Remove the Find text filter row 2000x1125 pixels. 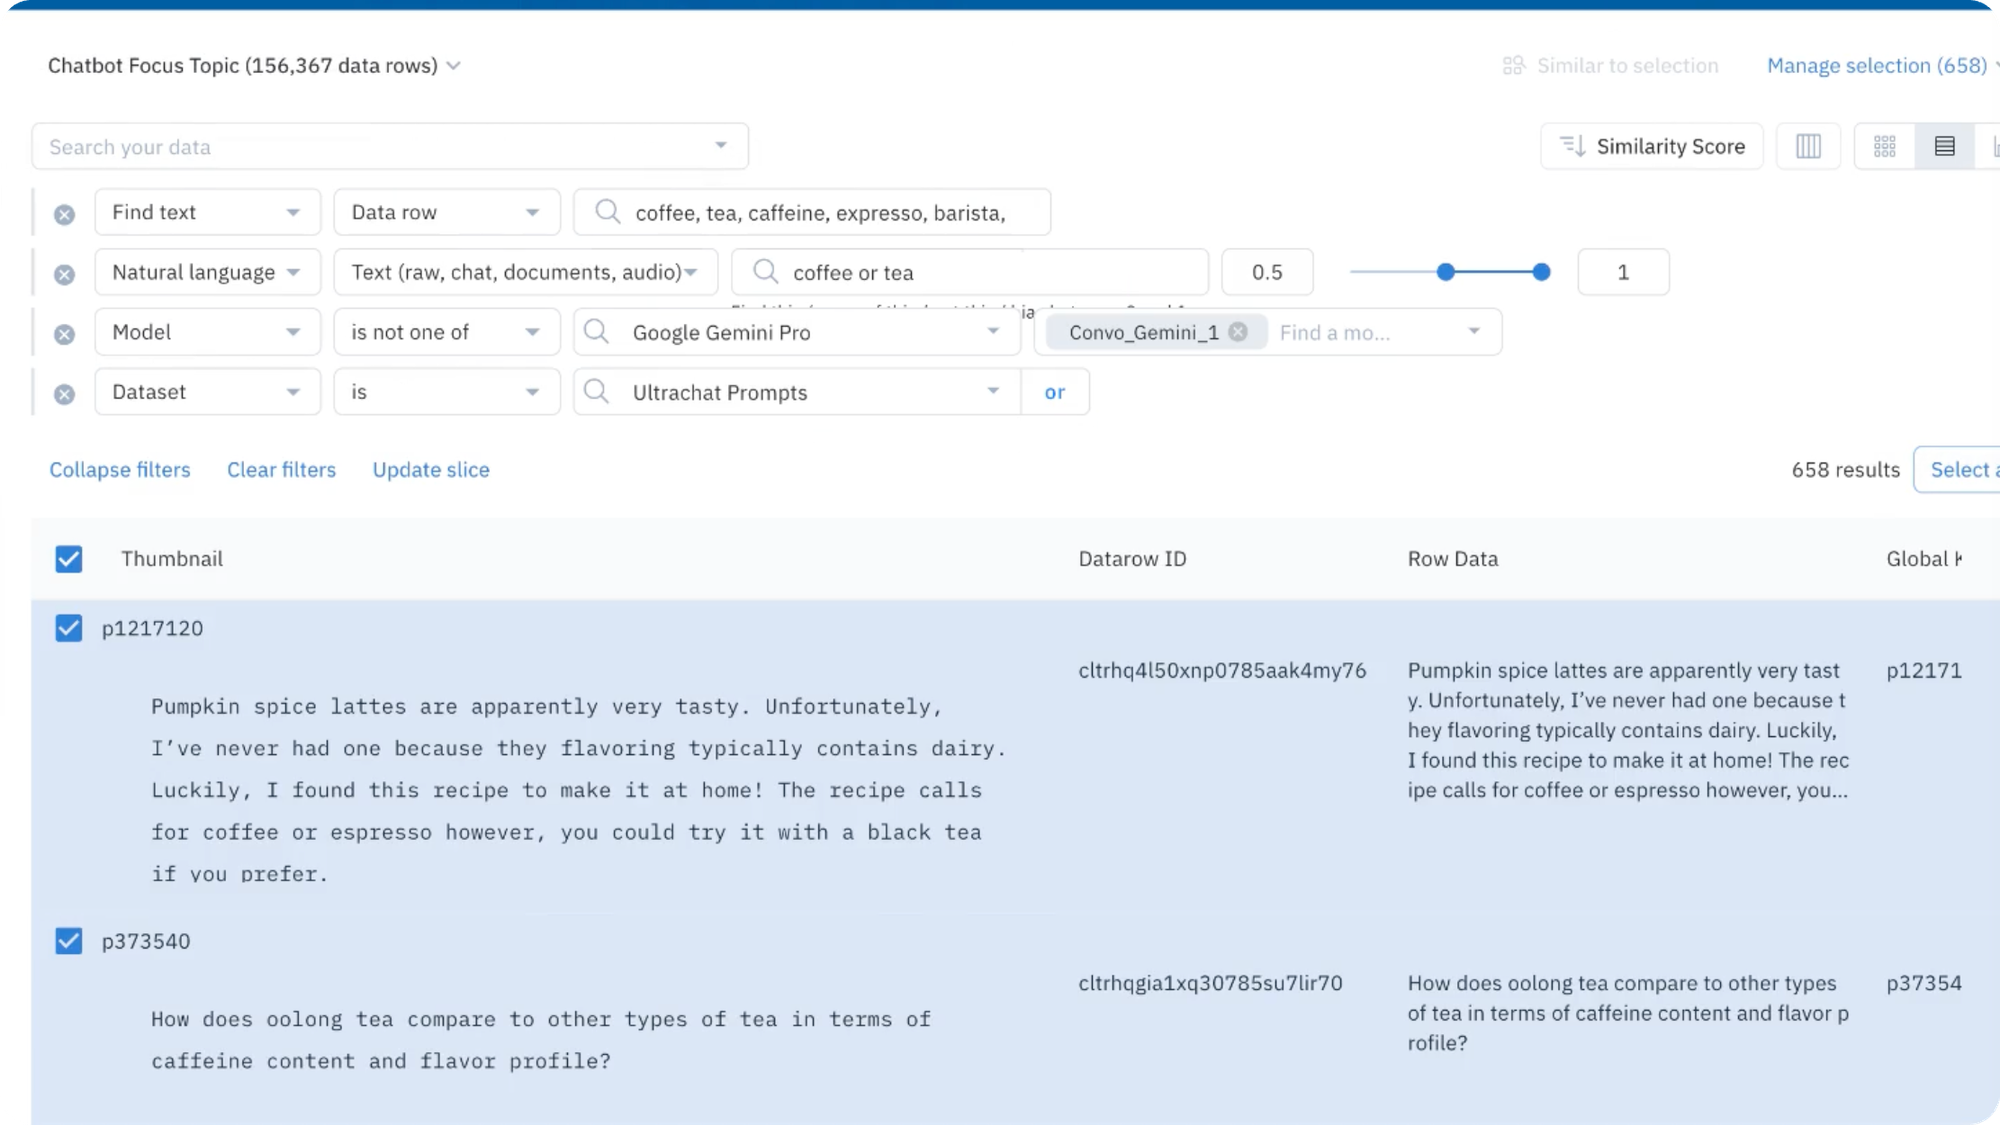64,214
